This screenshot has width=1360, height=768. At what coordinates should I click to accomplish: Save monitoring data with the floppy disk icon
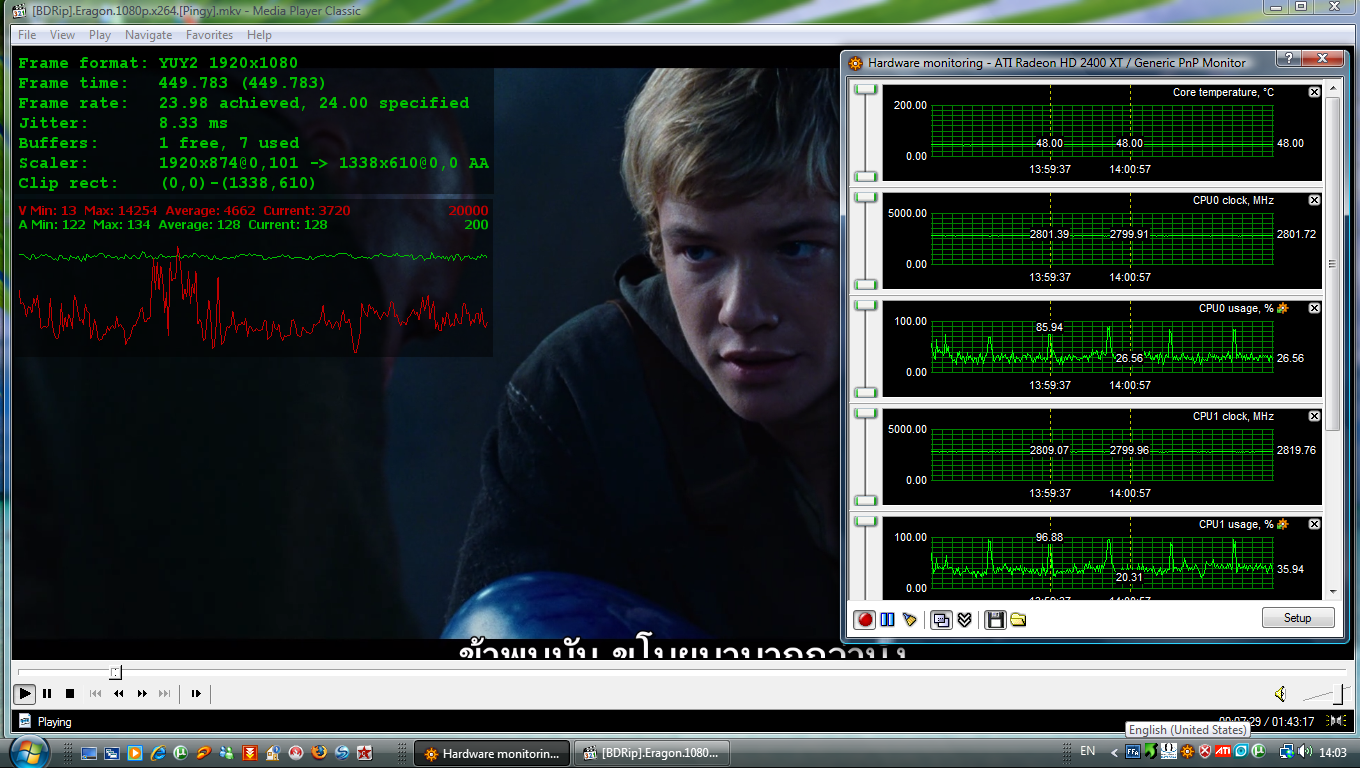[995, 620]
